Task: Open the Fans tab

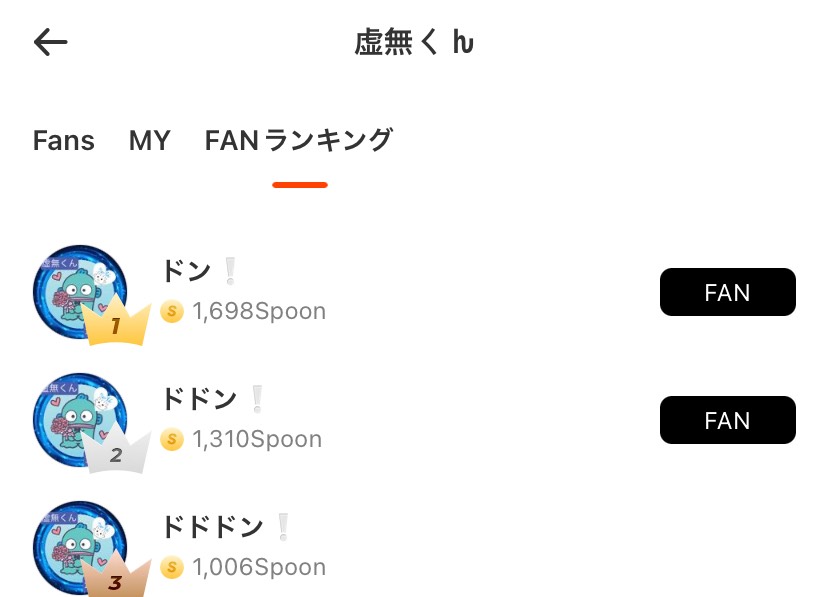Action: pos(63,141)
